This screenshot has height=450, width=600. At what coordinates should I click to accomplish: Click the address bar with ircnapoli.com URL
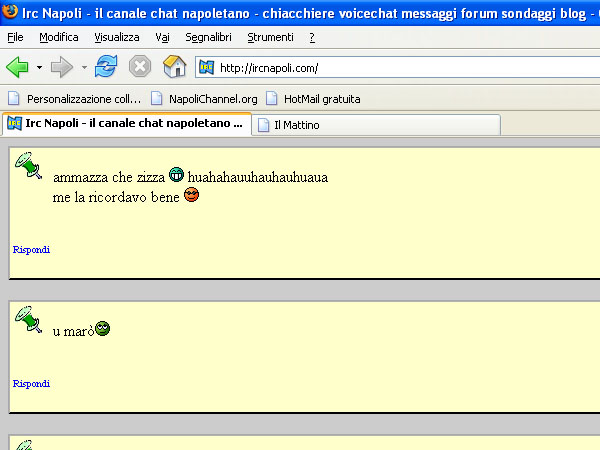click(398, 68)
